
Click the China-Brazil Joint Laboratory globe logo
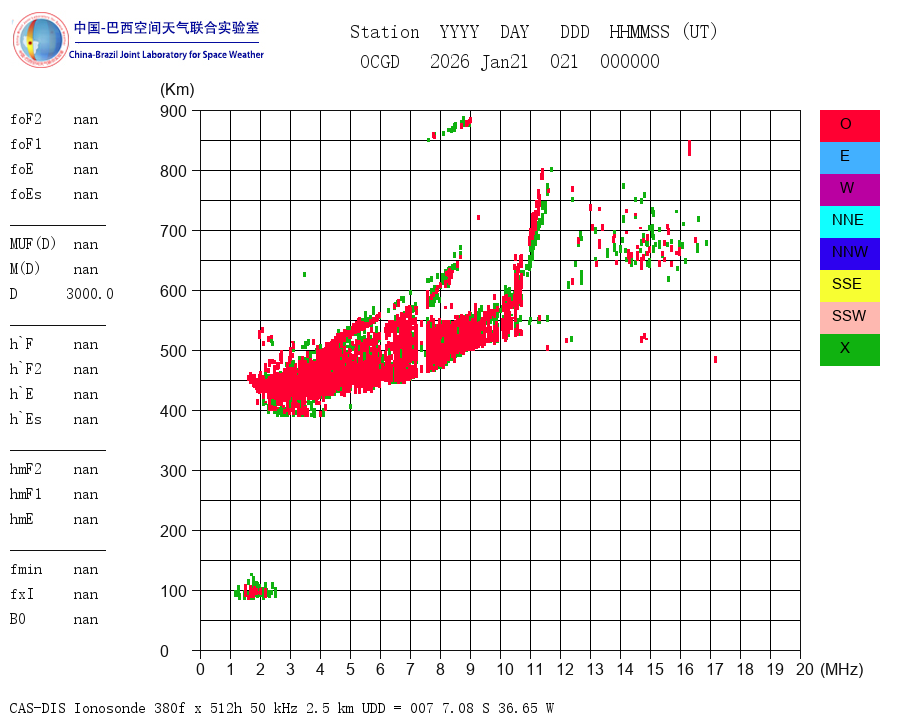(x=40, y=40)
